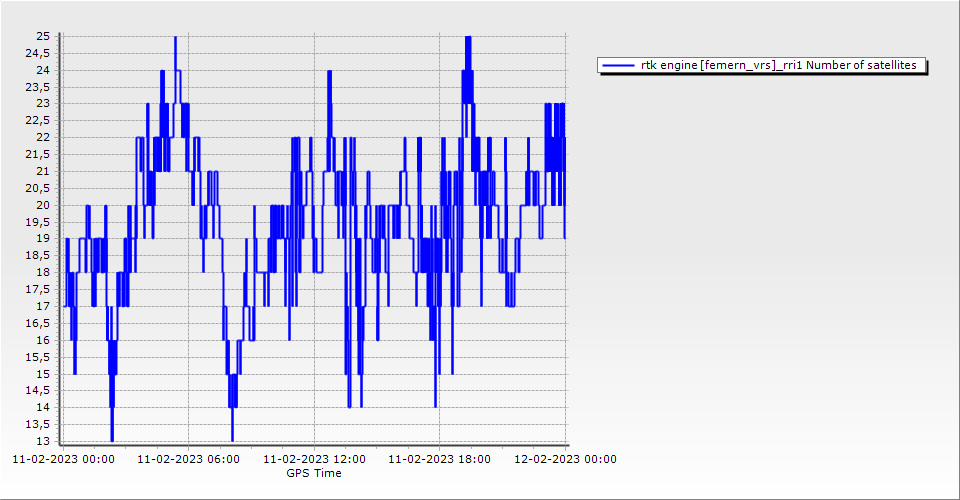Click the '19' y-axis tick label
Screen dimensions: 960x500
pos(43,239)
